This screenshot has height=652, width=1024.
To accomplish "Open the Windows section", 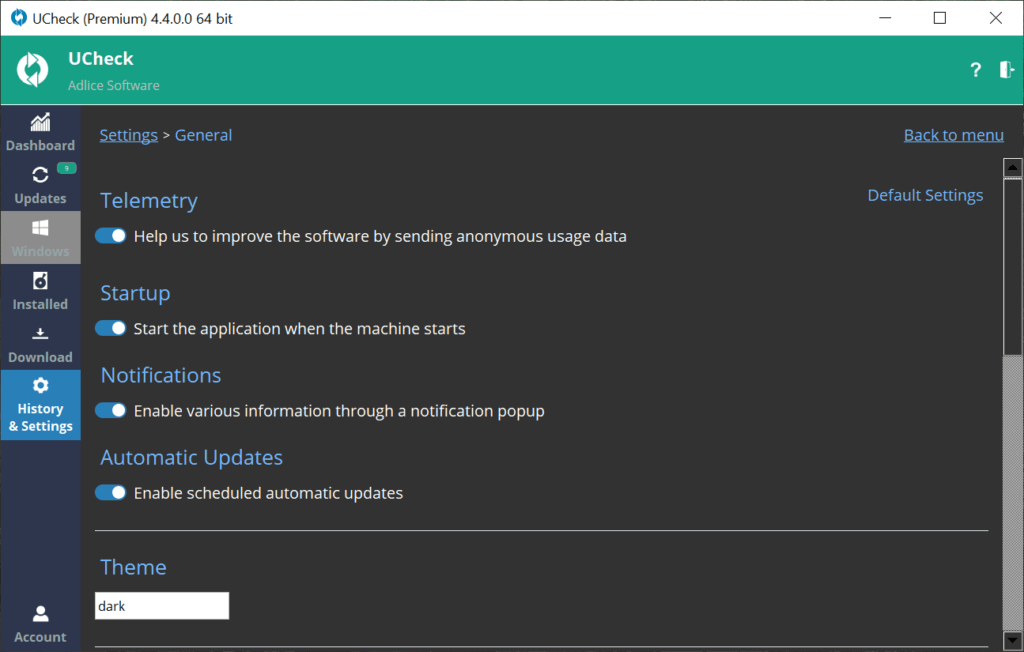I will click(x=40, y=238).
